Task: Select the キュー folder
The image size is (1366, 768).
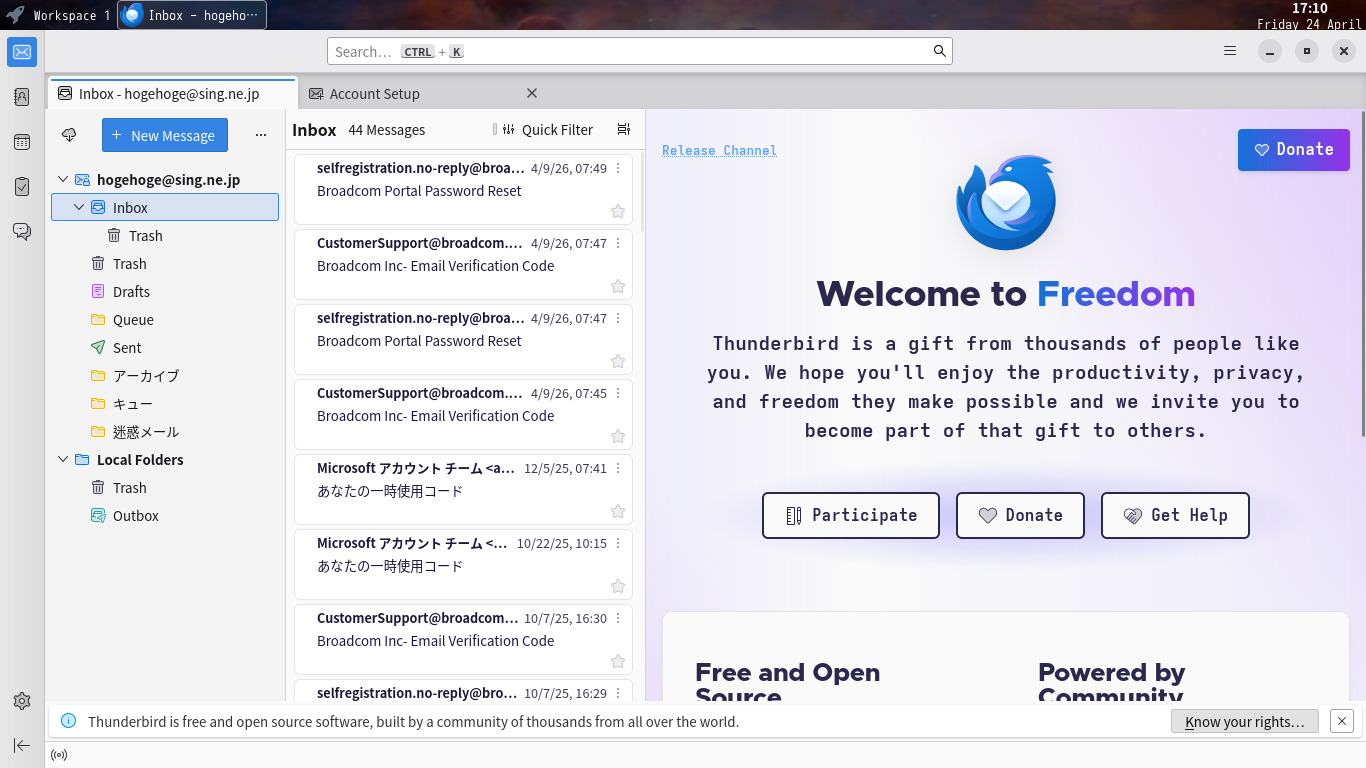Action: coord(133,404)
